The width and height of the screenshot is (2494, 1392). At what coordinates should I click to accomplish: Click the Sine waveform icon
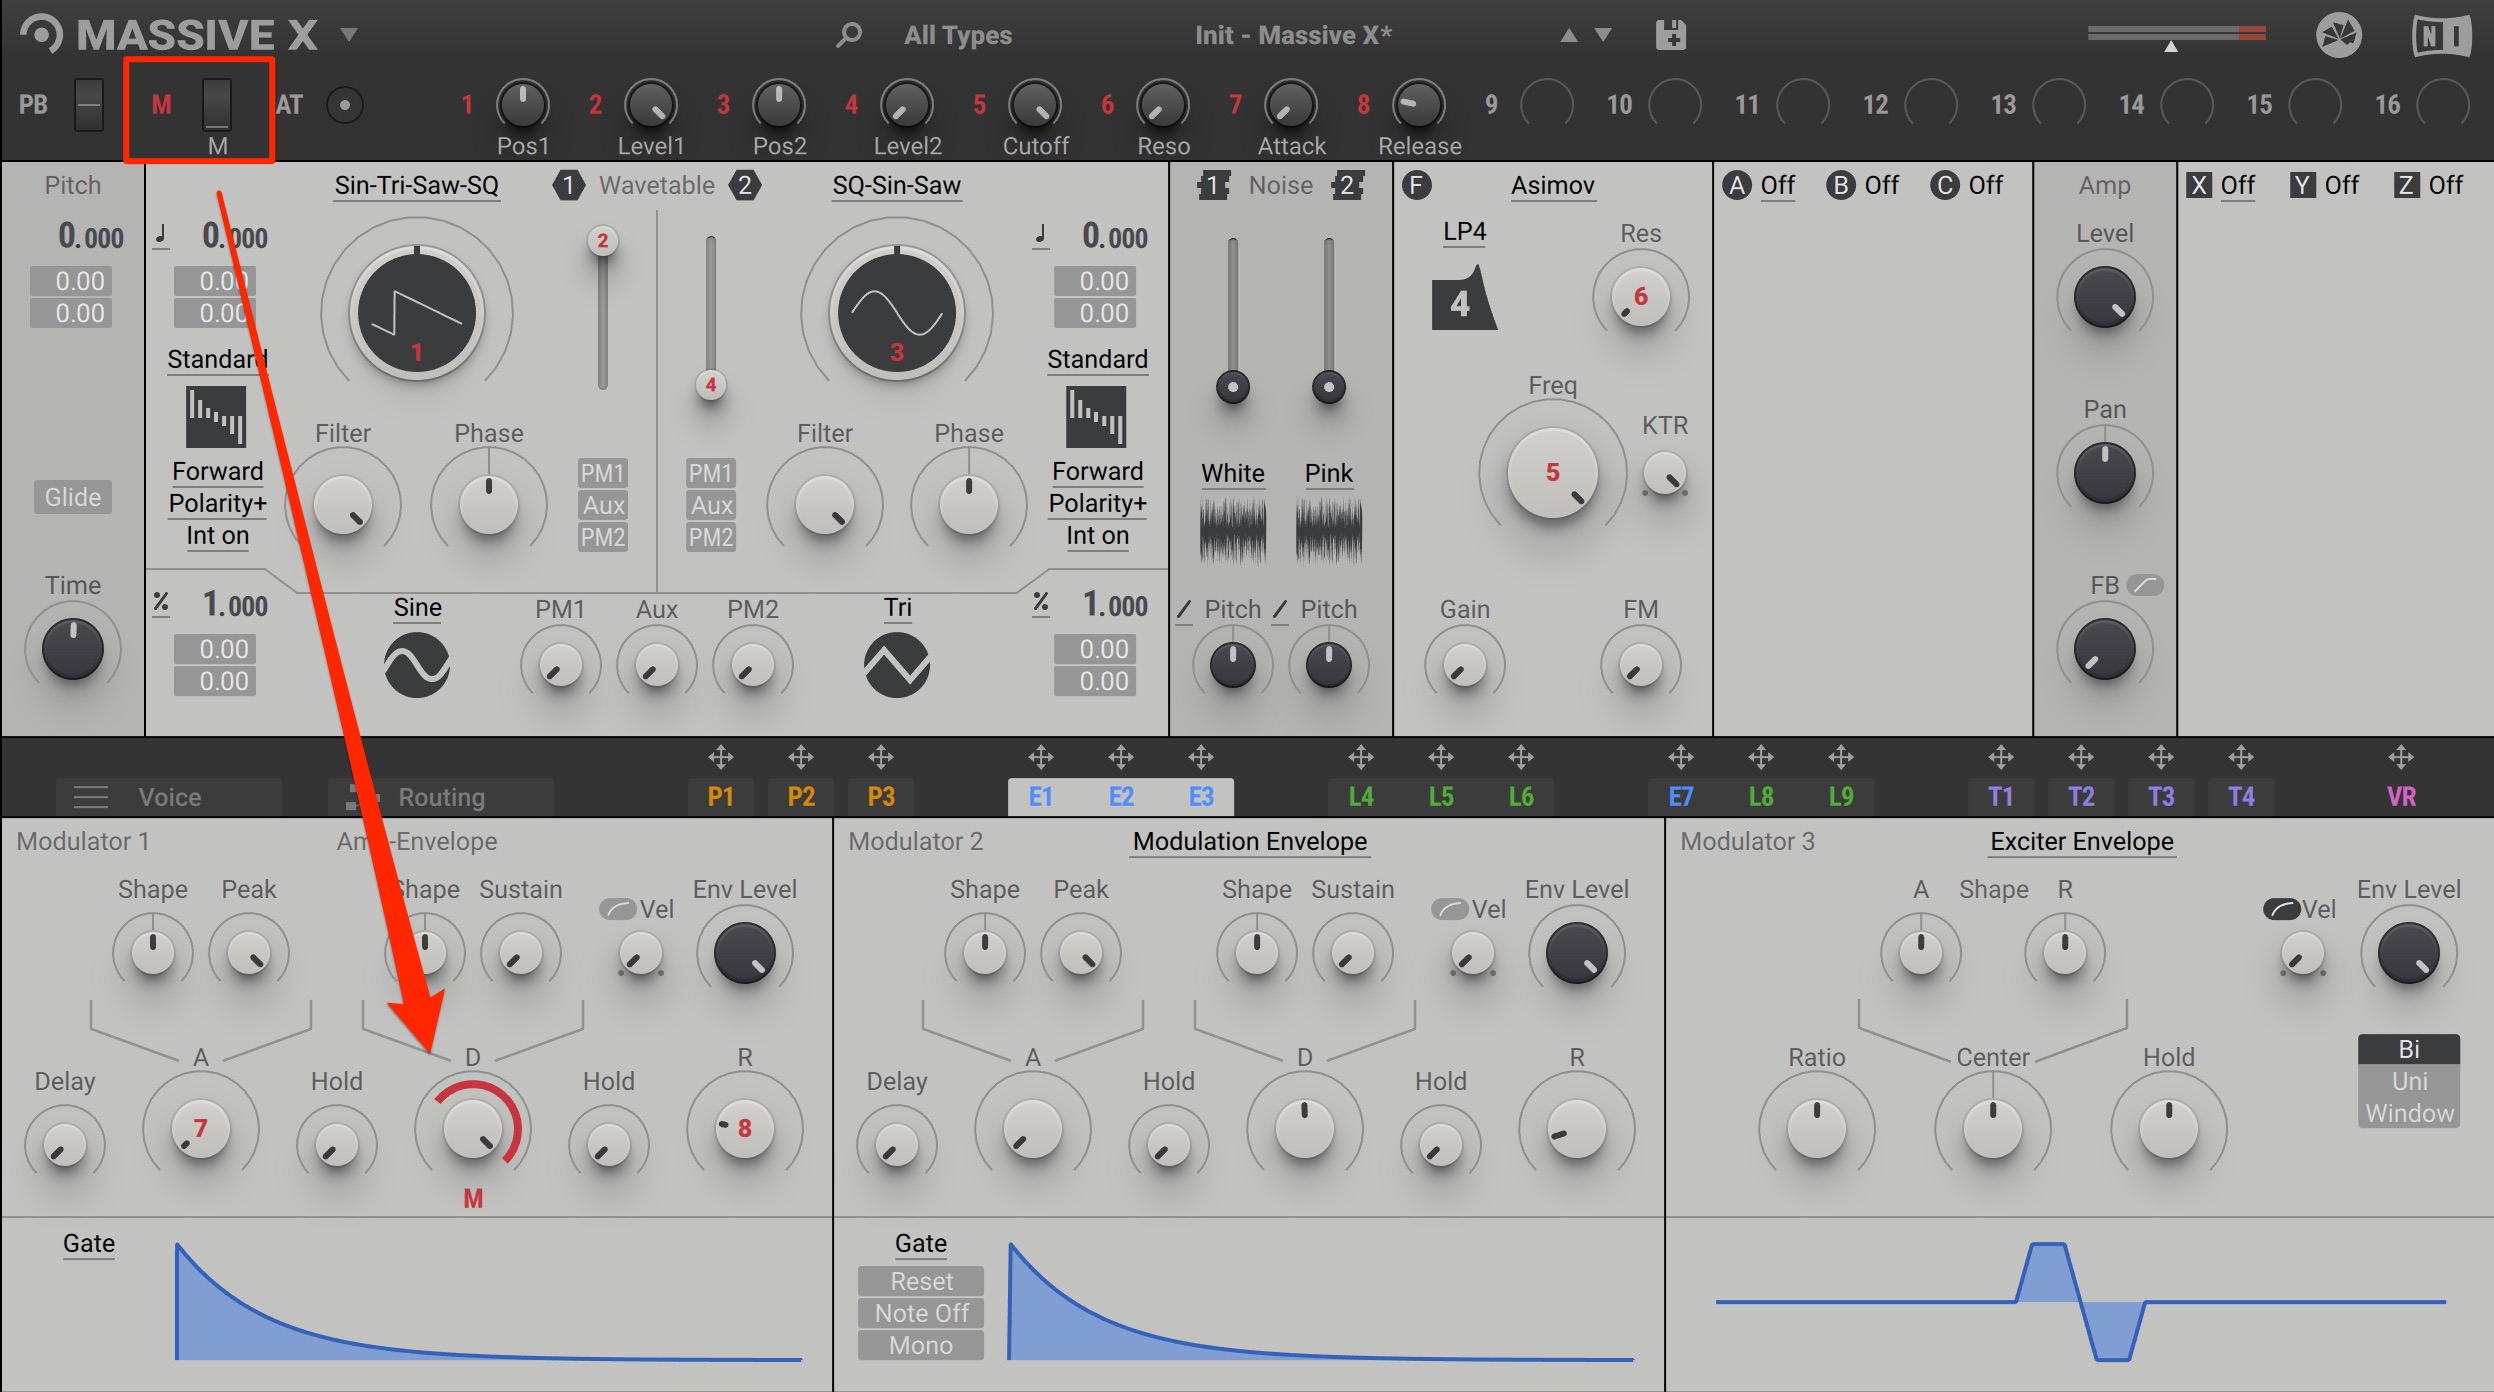click(417, 665)
